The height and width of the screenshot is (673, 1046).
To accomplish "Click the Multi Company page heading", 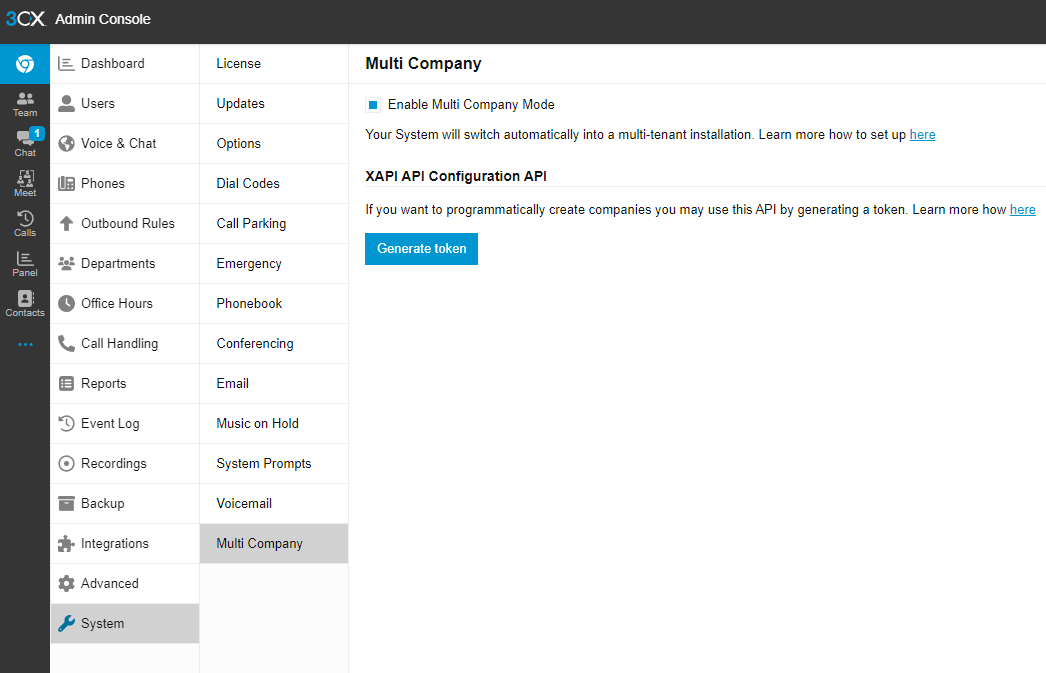I will tap(423, 63).
